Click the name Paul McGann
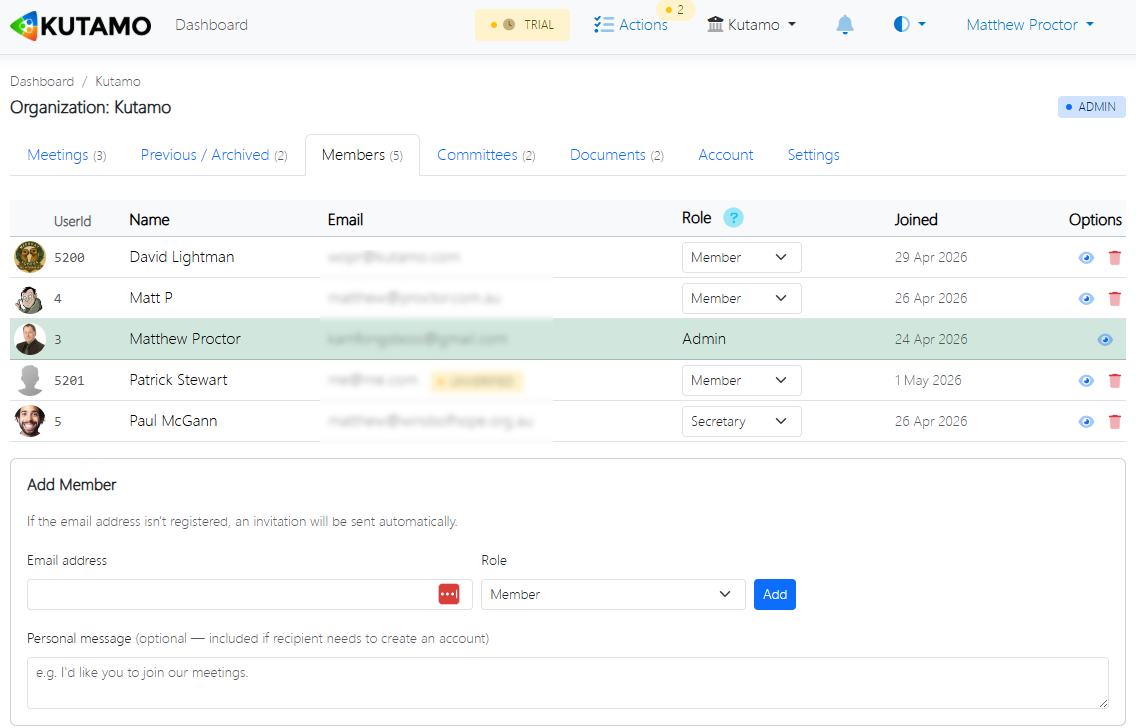Image resolution: width=1136 pixels, height=728 pixels. pos(173,421)
